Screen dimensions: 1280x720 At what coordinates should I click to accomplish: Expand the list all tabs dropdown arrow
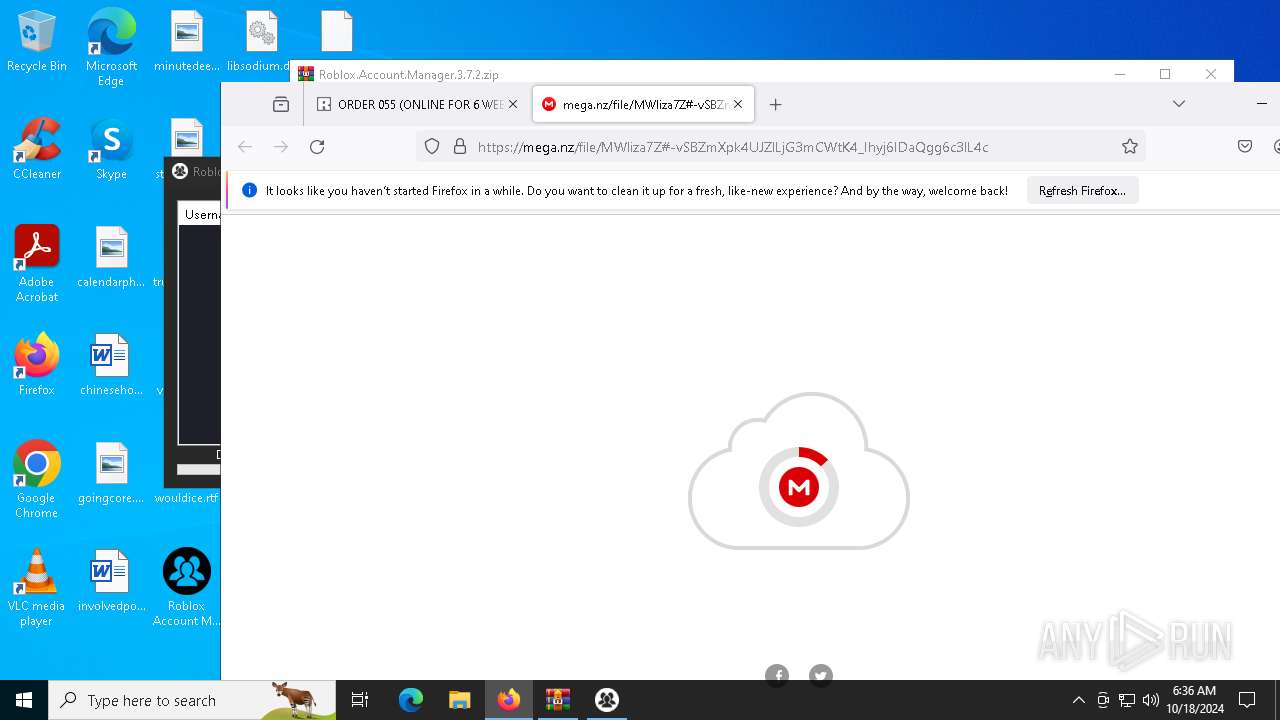1179,104
